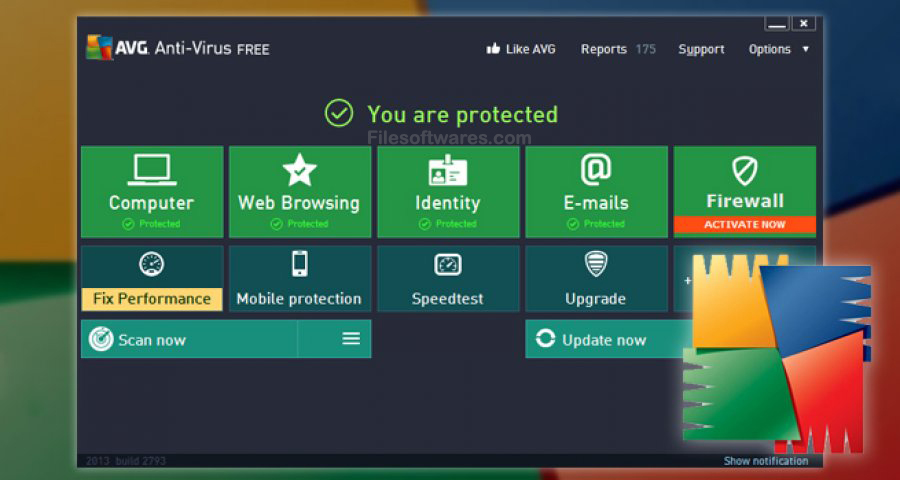The width and height of the screenshot is (900, 480).
Task: Click the laptop Computer icon
Action: coord(152,169)
